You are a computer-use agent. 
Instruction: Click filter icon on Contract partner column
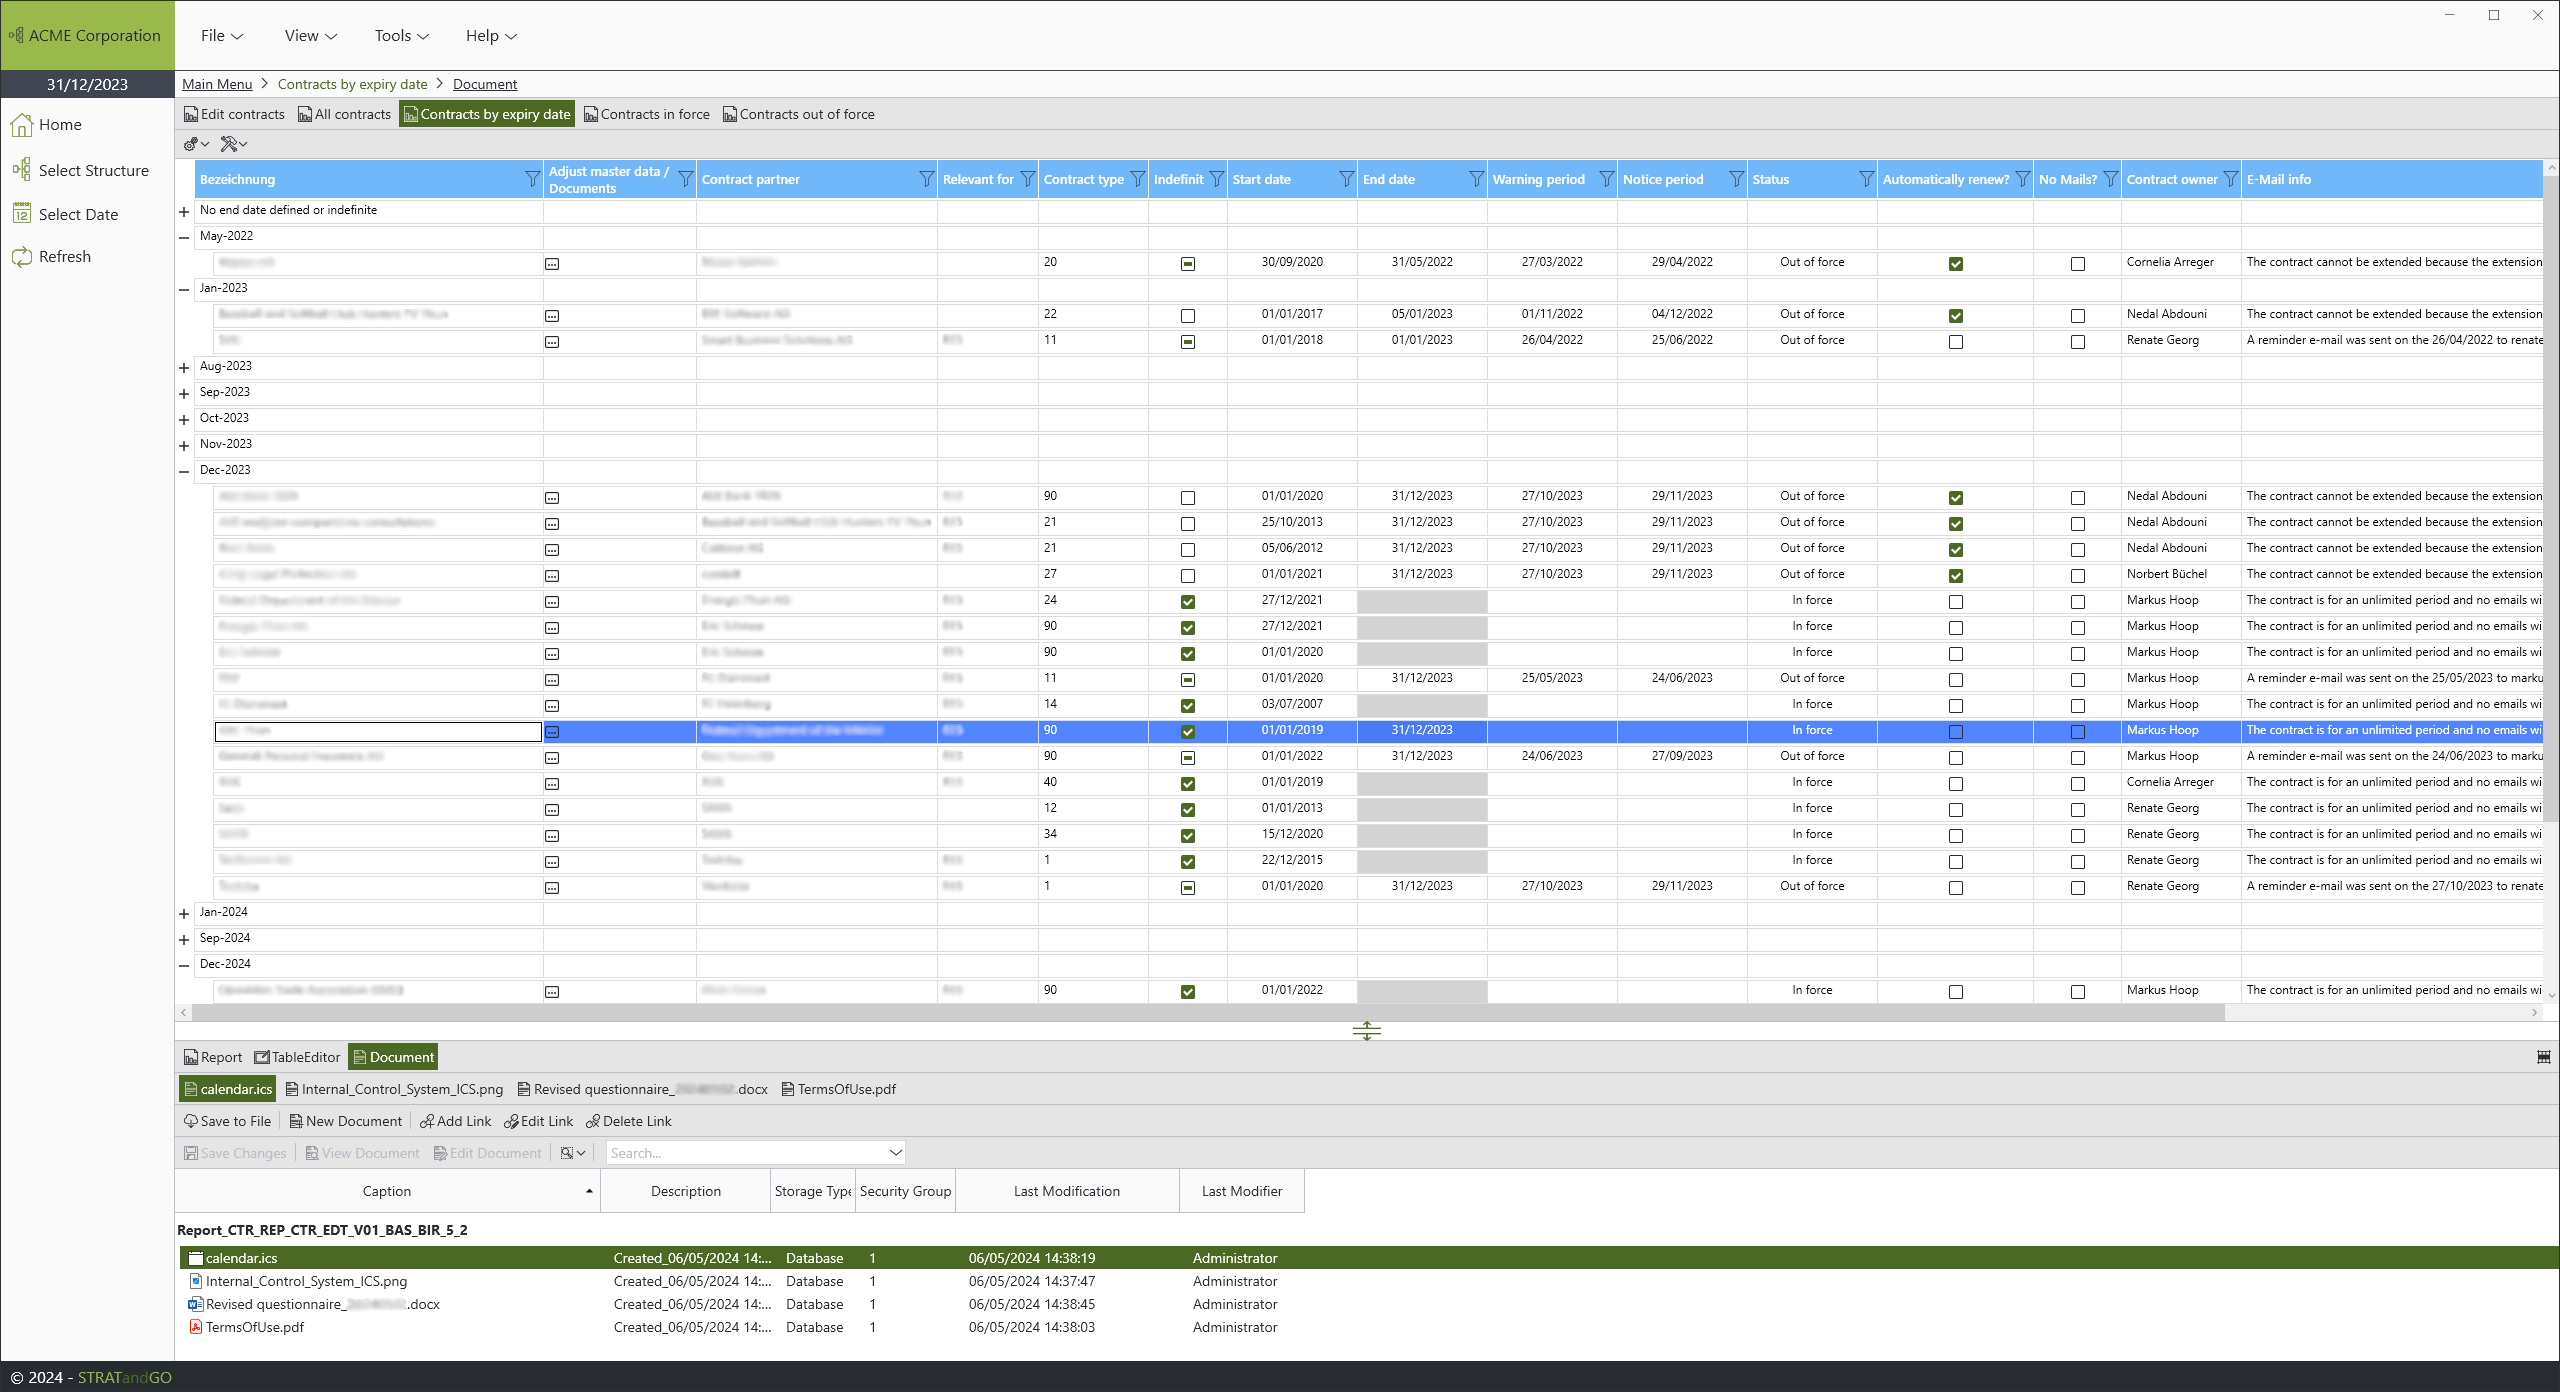point(926,179)
